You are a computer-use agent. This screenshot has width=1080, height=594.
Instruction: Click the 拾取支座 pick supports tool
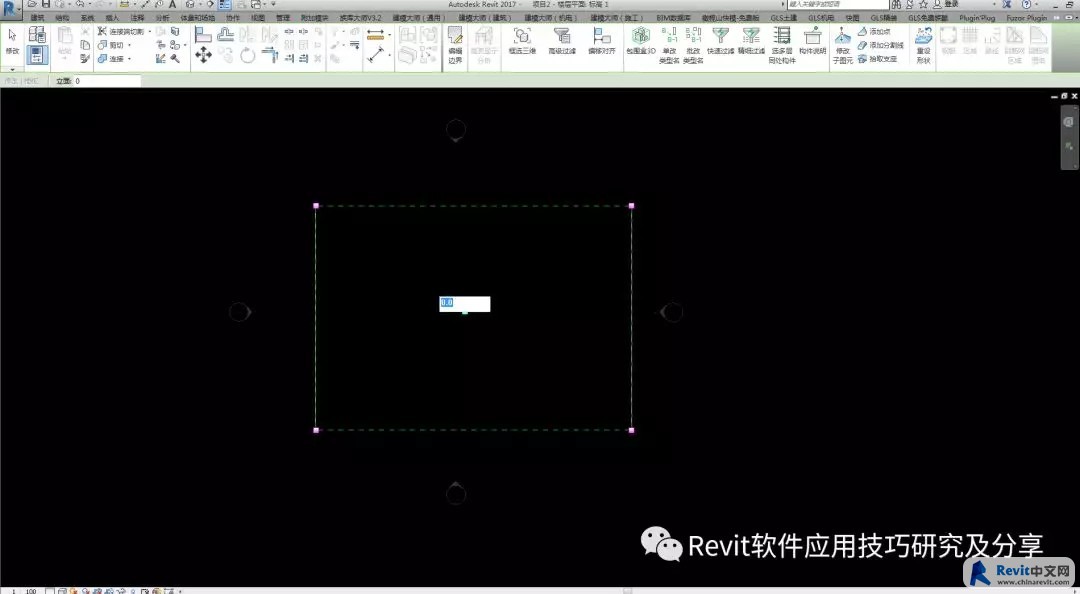(x=878, y=59)
